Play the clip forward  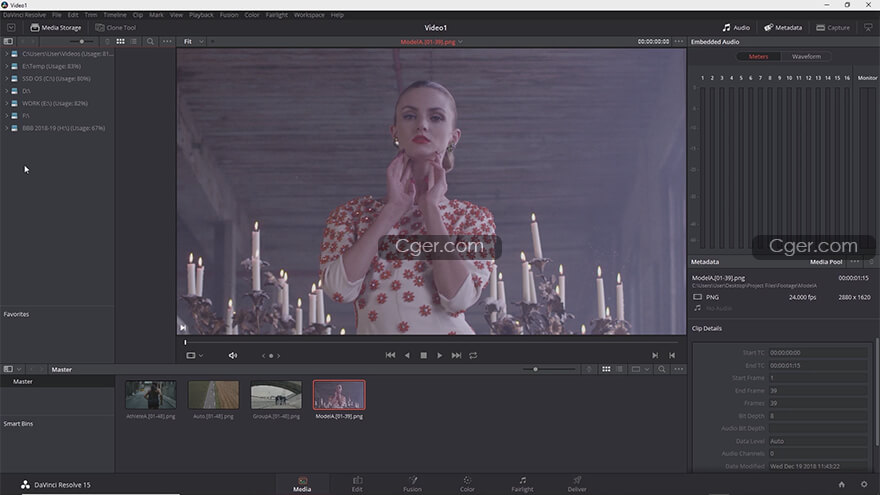(x=439, y=355)
